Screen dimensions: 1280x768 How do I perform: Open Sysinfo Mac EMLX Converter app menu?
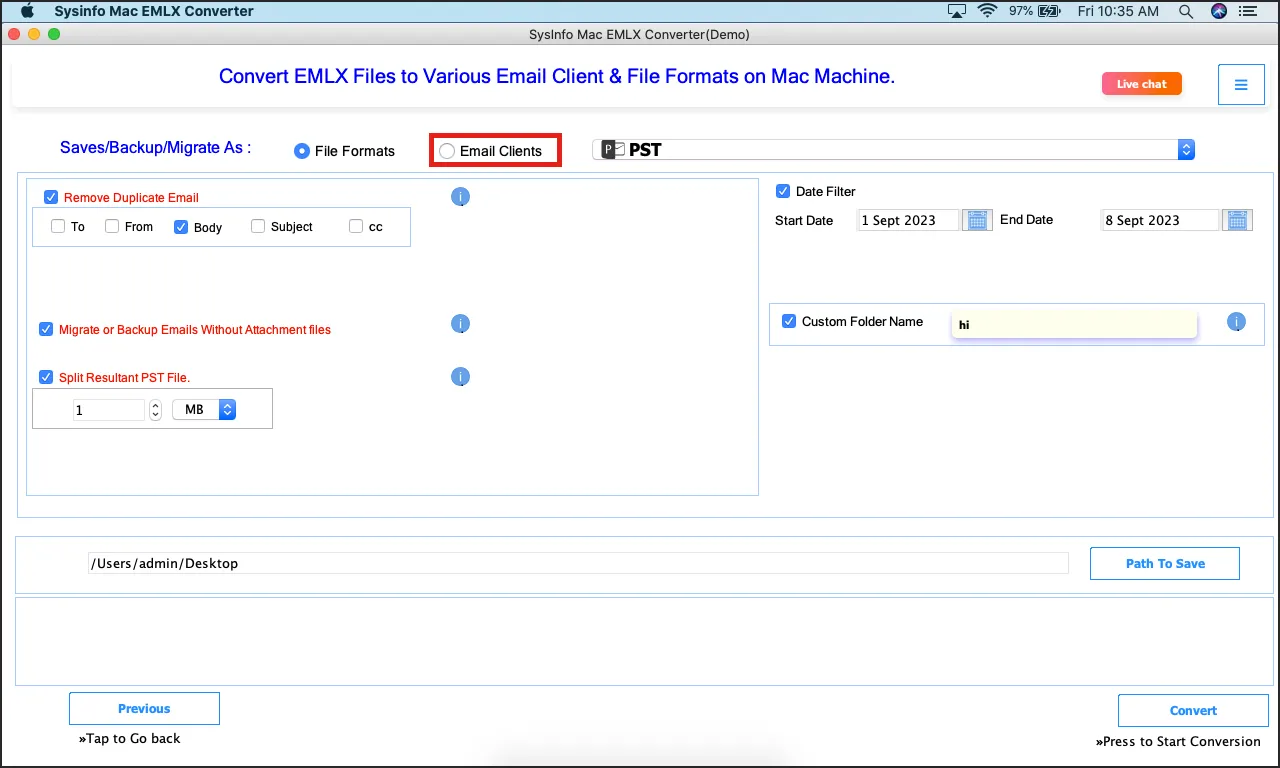[x=154, y=11]
